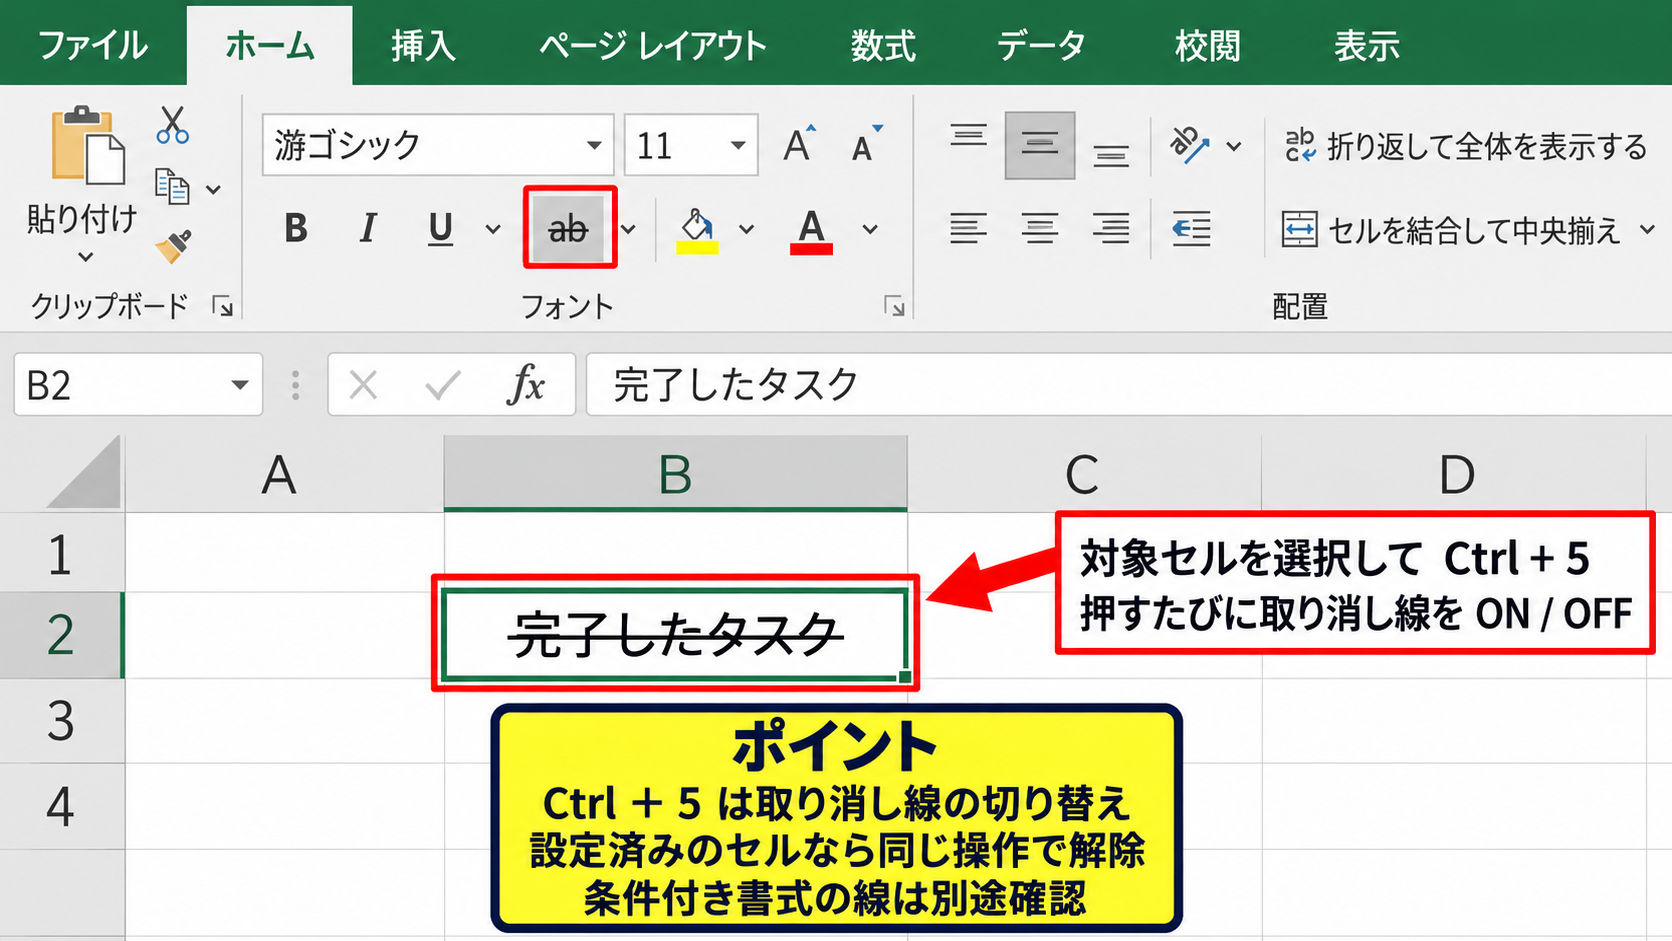Open the フォント dialog launcher
The image size is (1672, 941).
coord(895,306)
